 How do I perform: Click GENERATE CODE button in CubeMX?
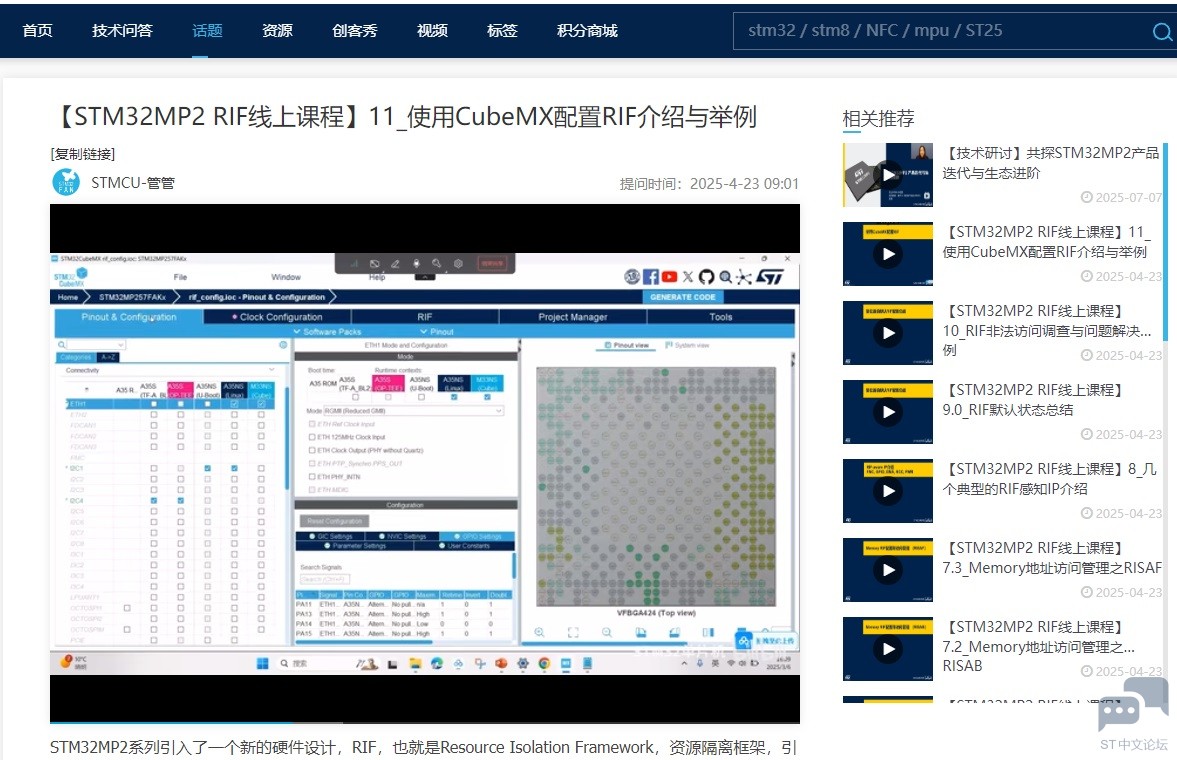683,297
